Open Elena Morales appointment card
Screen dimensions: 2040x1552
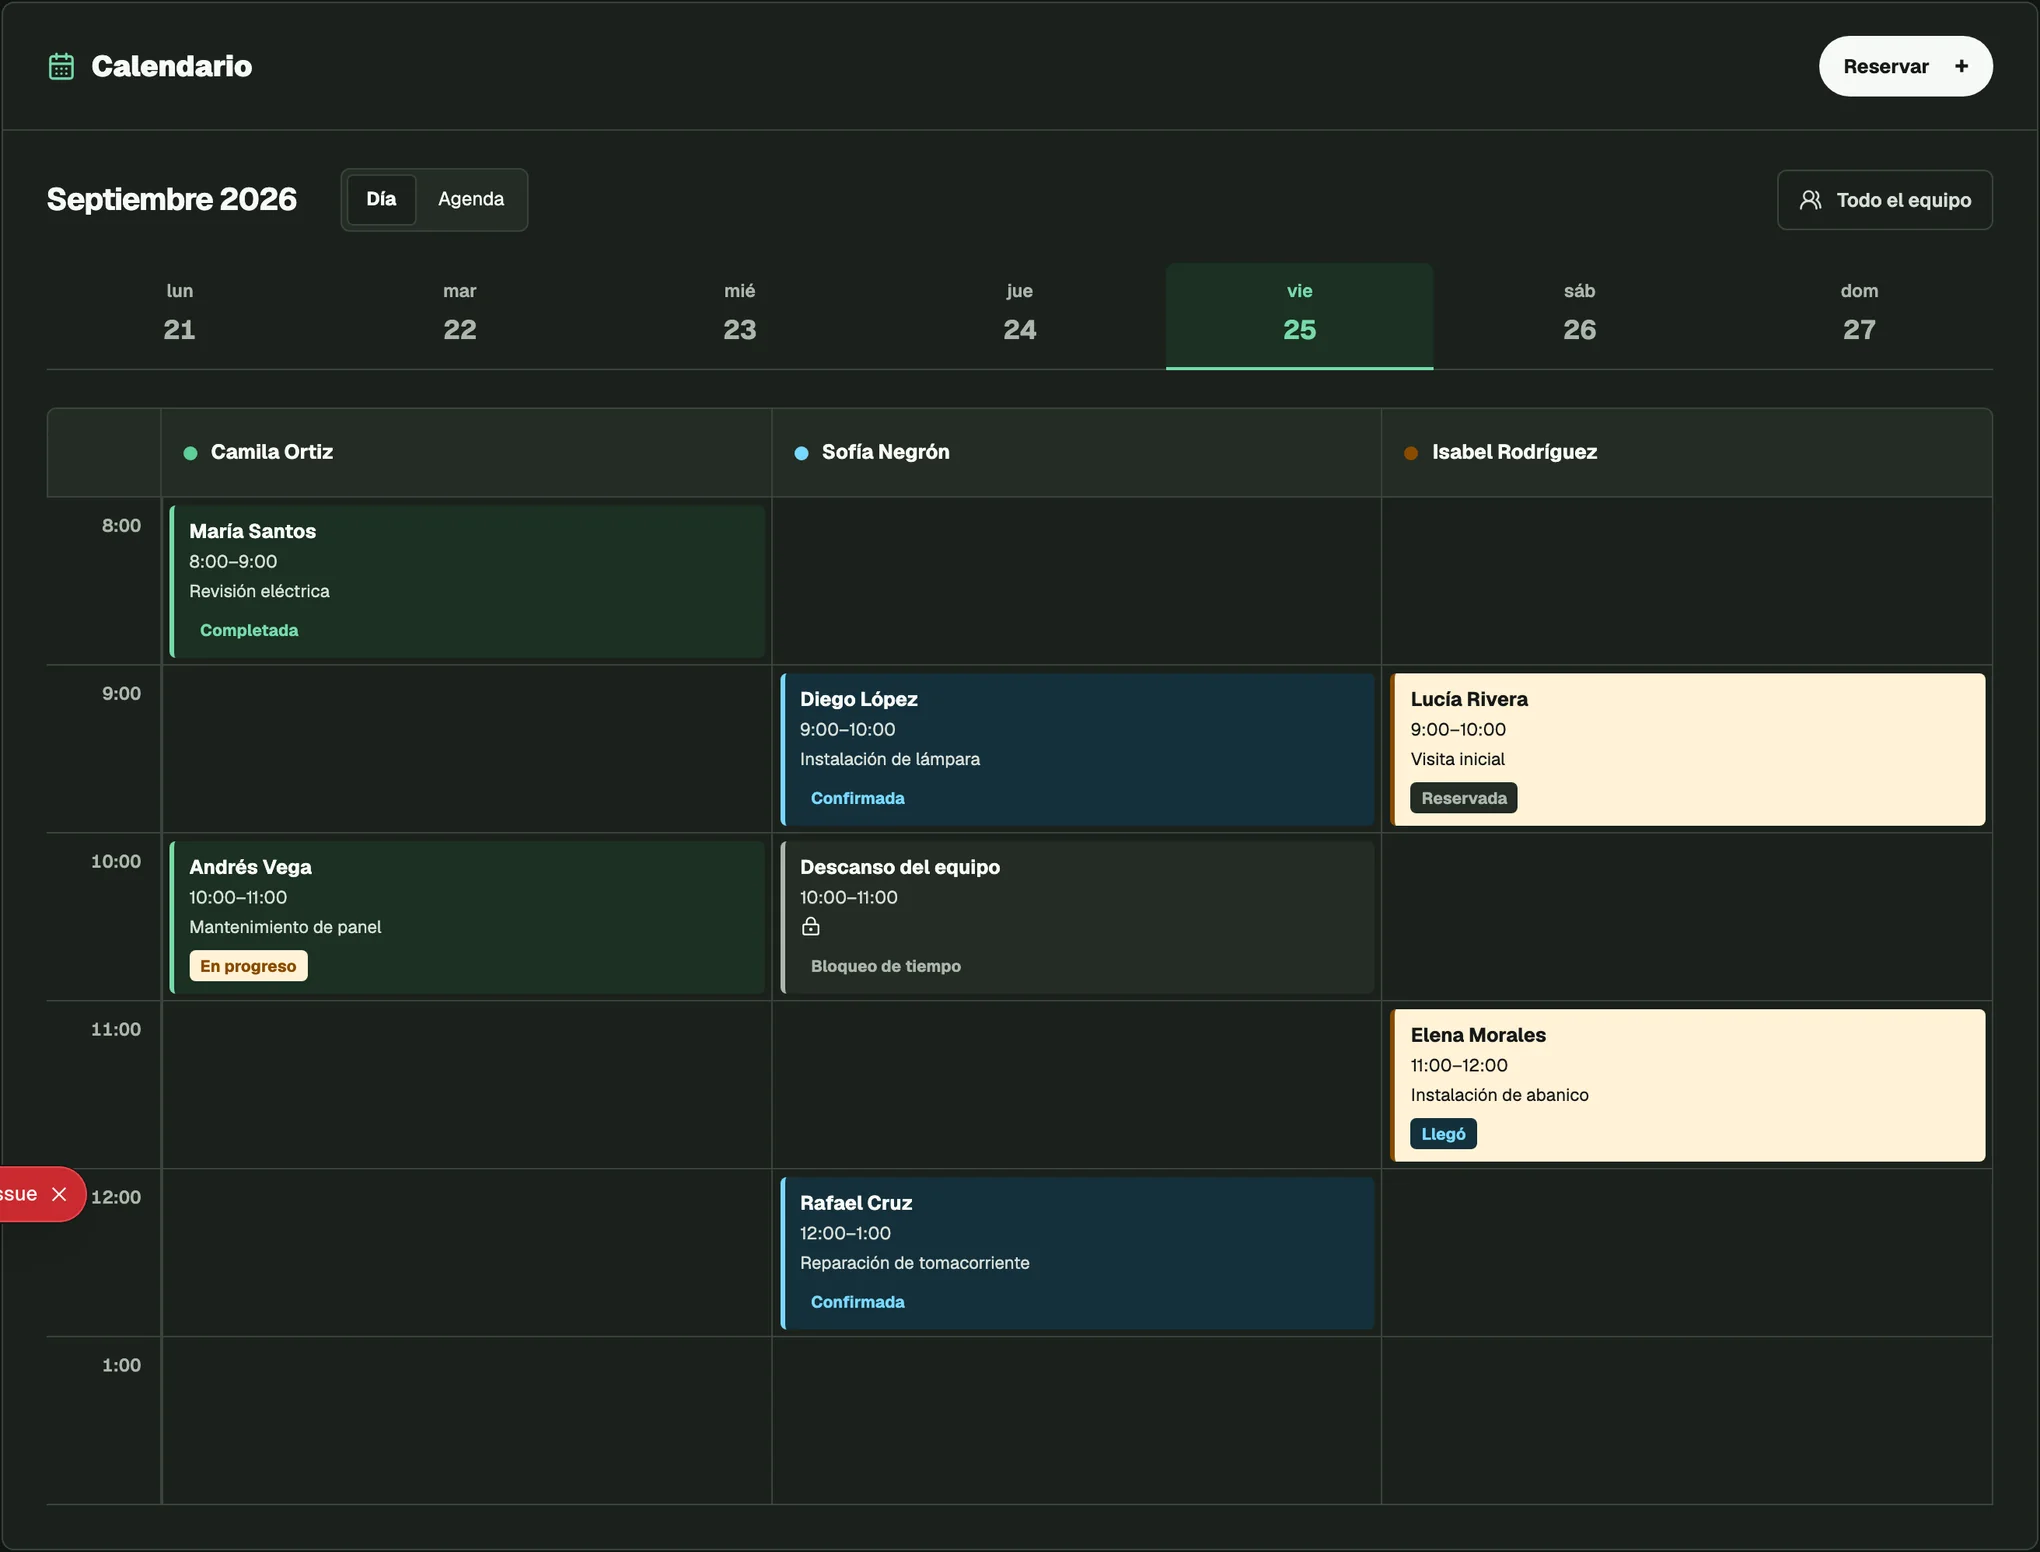pyautogui.click(x=1687, y=1085)
